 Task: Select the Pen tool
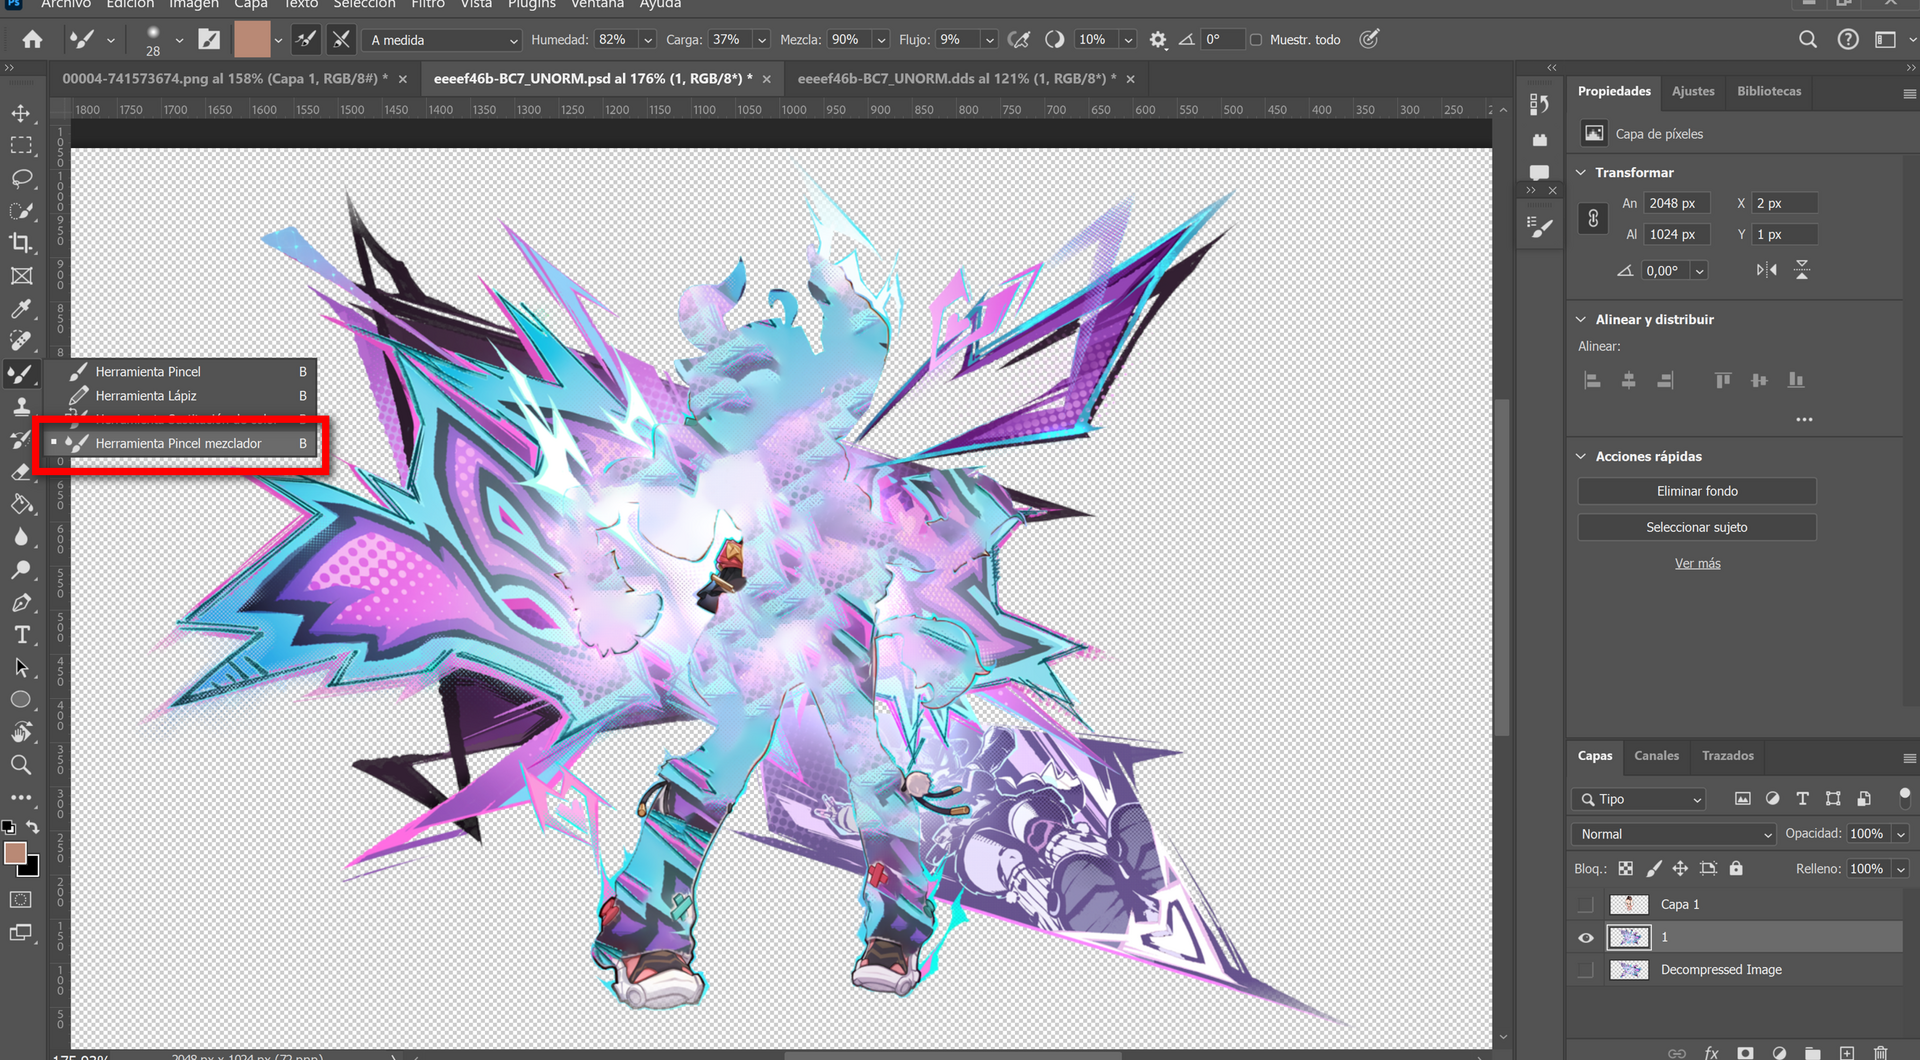pyautogui.click(x=21, y=603)
